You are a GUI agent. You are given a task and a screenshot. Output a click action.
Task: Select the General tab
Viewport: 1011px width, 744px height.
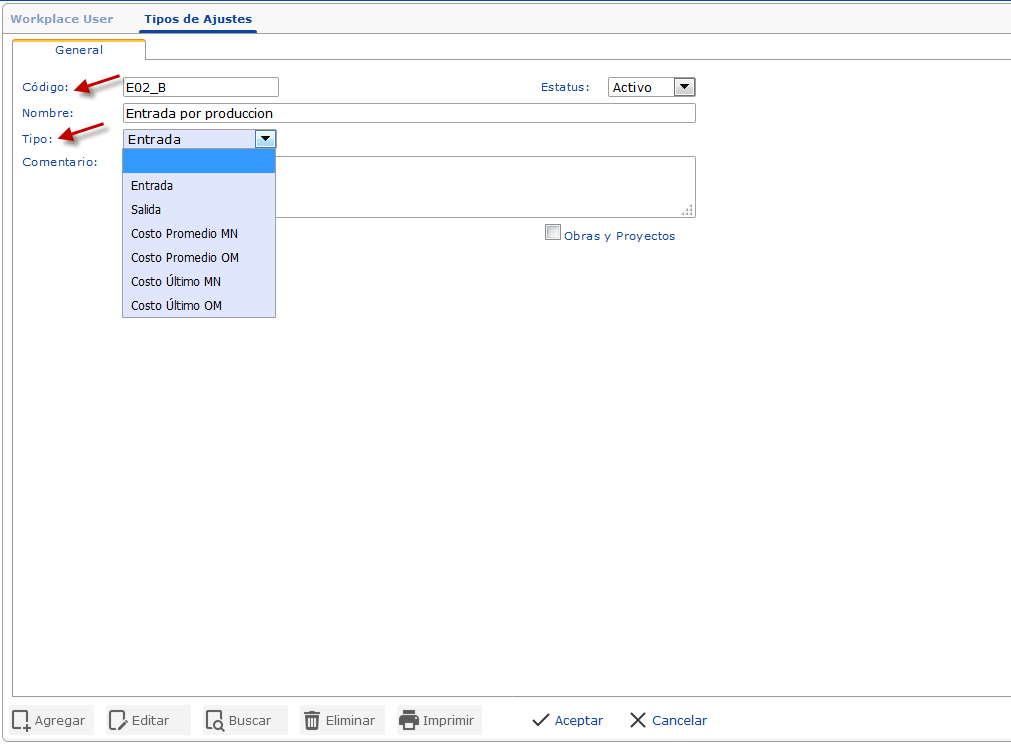click(x=79, y=50)
